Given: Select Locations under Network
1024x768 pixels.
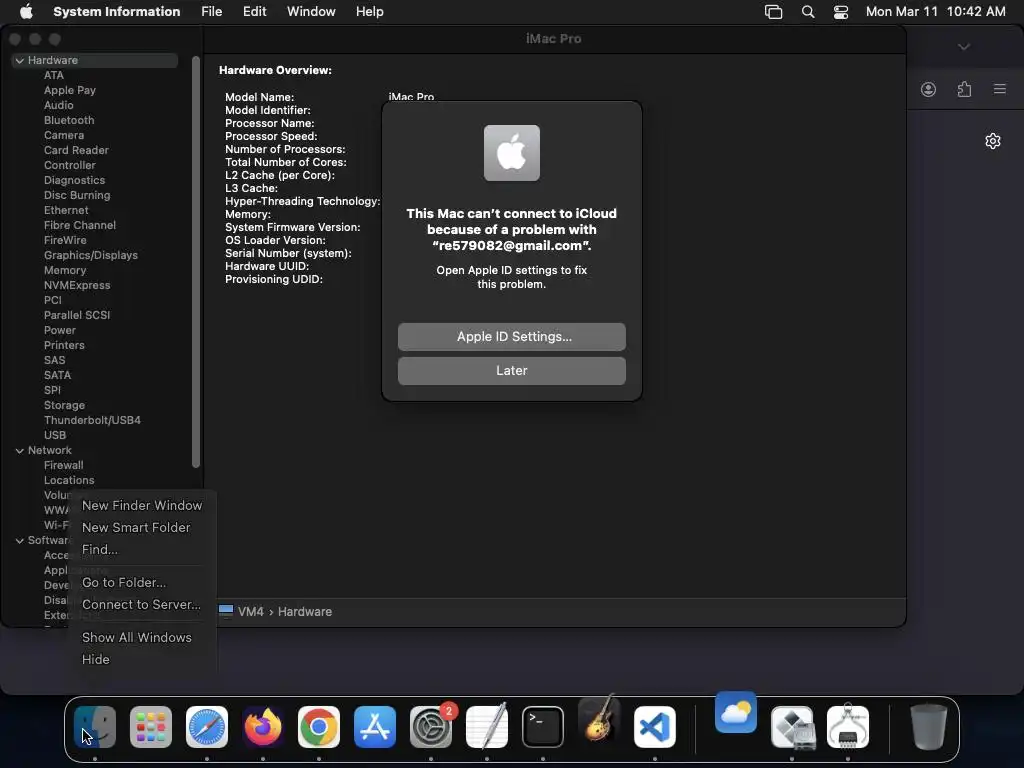Looking at the screenshot, I should [69, 481].
